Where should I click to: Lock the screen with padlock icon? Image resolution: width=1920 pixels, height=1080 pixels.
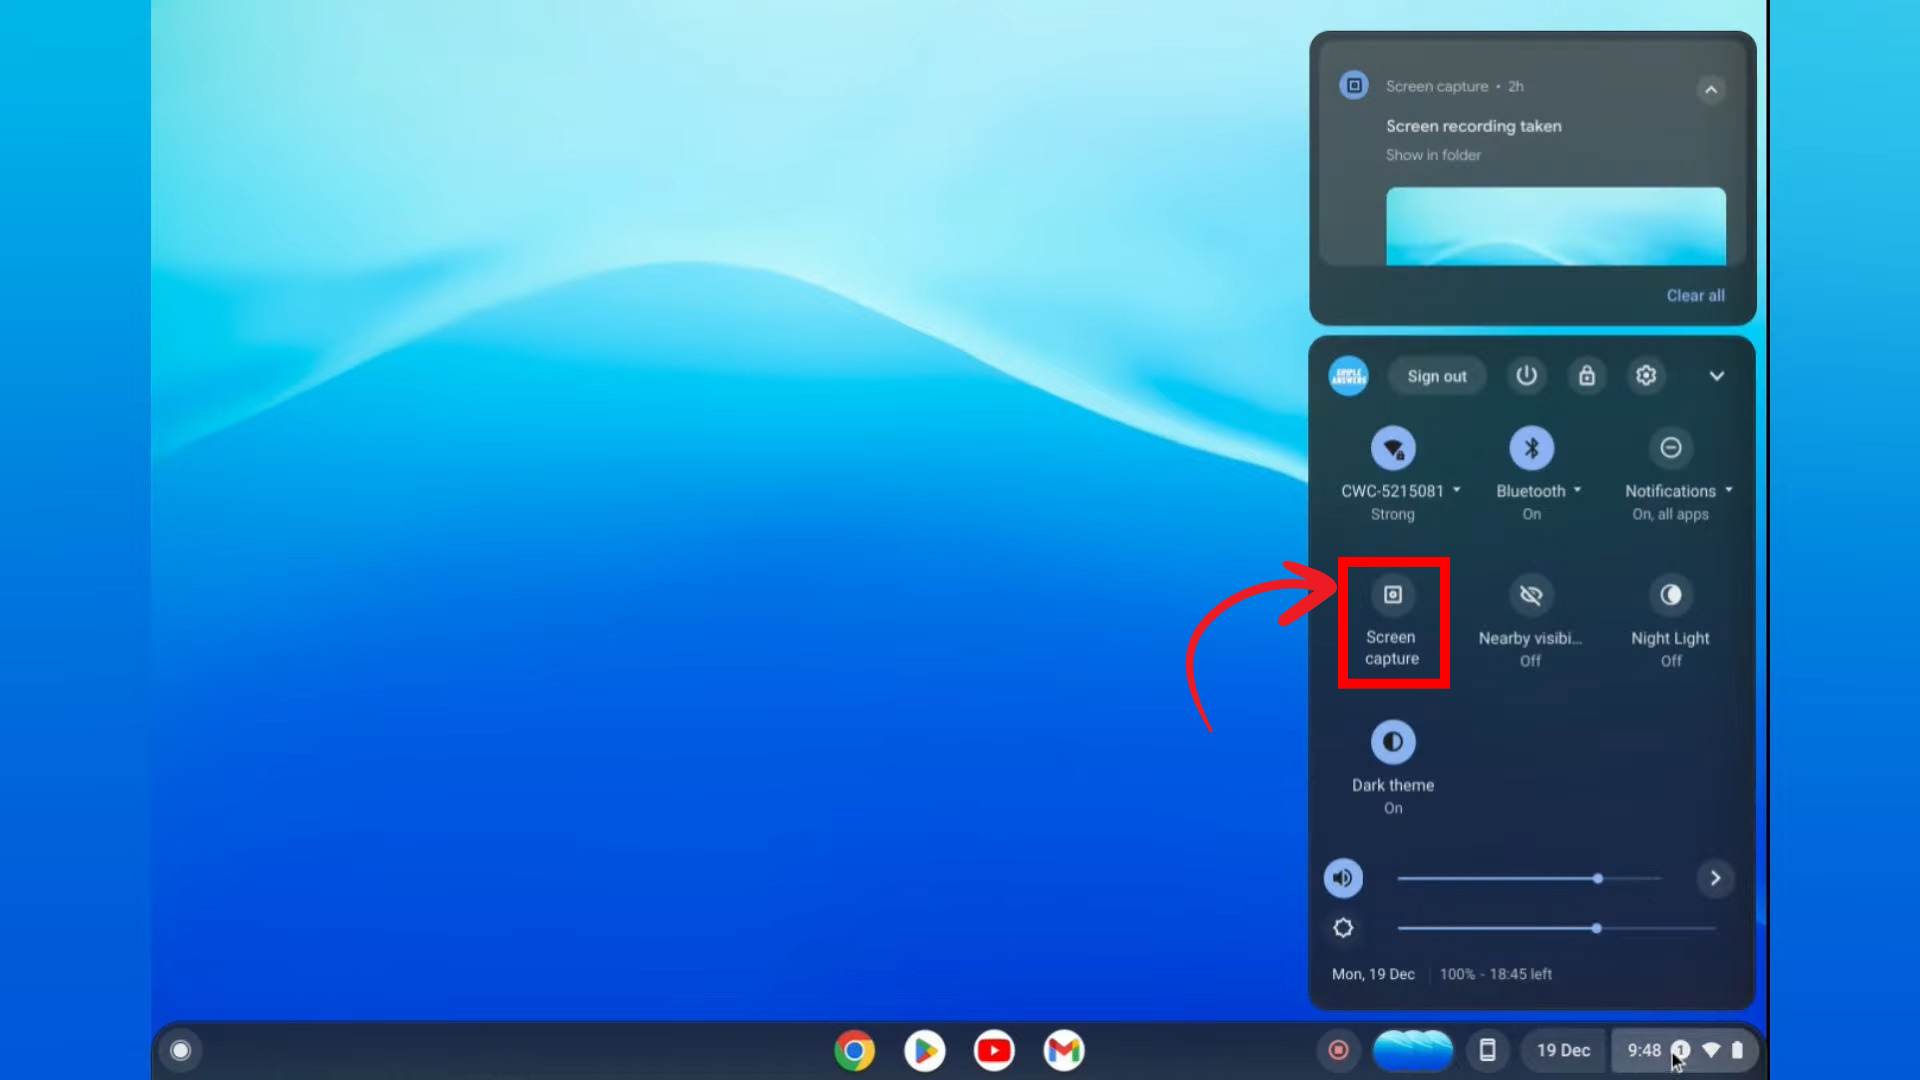click(1587, 376)
